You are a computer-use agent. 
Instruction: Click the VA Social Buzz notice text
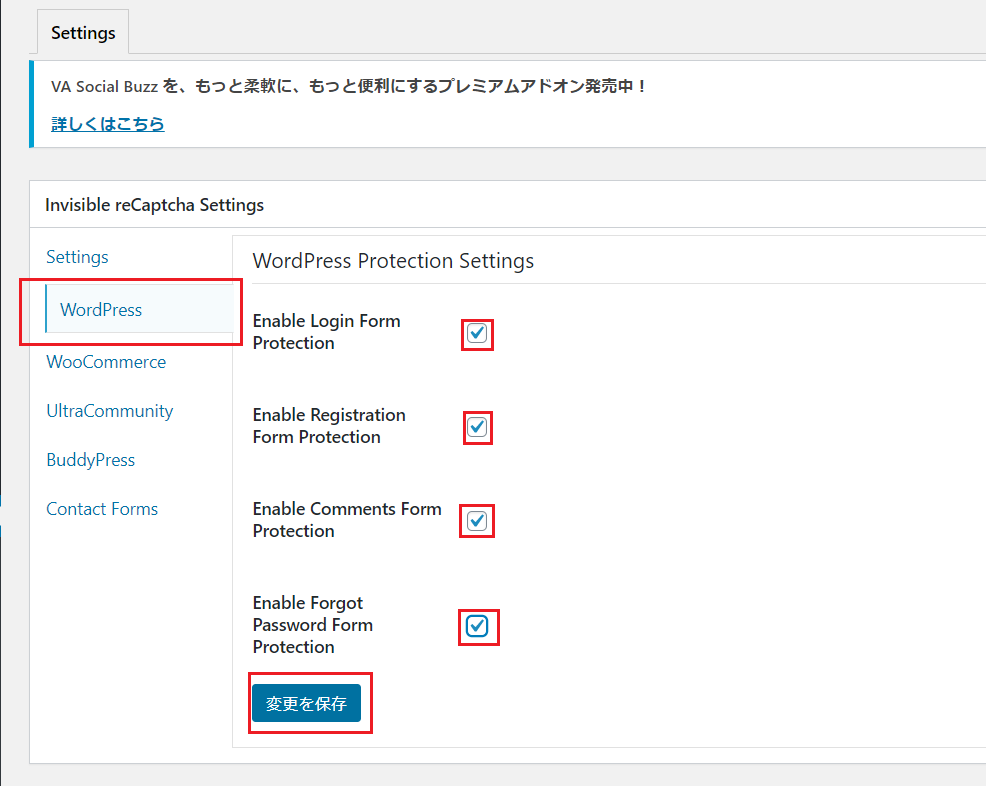[x=349, y=86]
